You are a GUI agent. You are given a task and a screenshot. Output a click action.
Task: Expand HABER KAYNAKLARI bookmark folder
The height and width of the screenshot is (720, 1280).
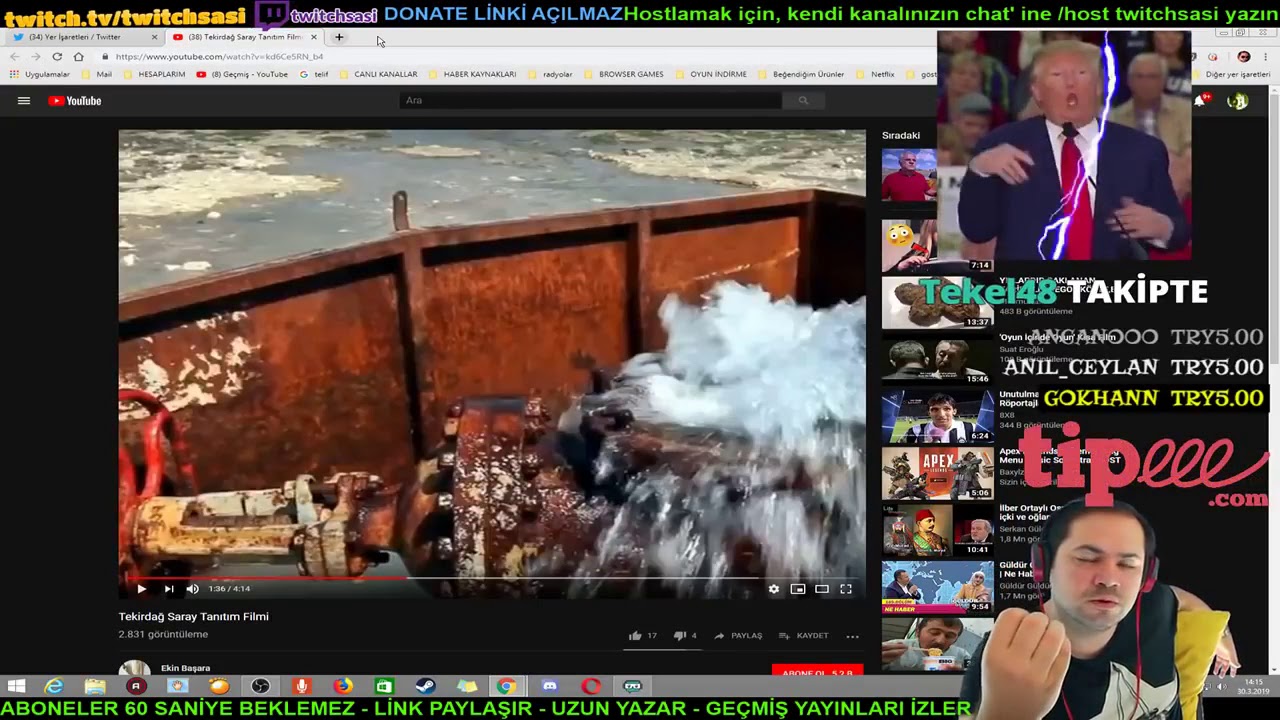click(472, 74)
